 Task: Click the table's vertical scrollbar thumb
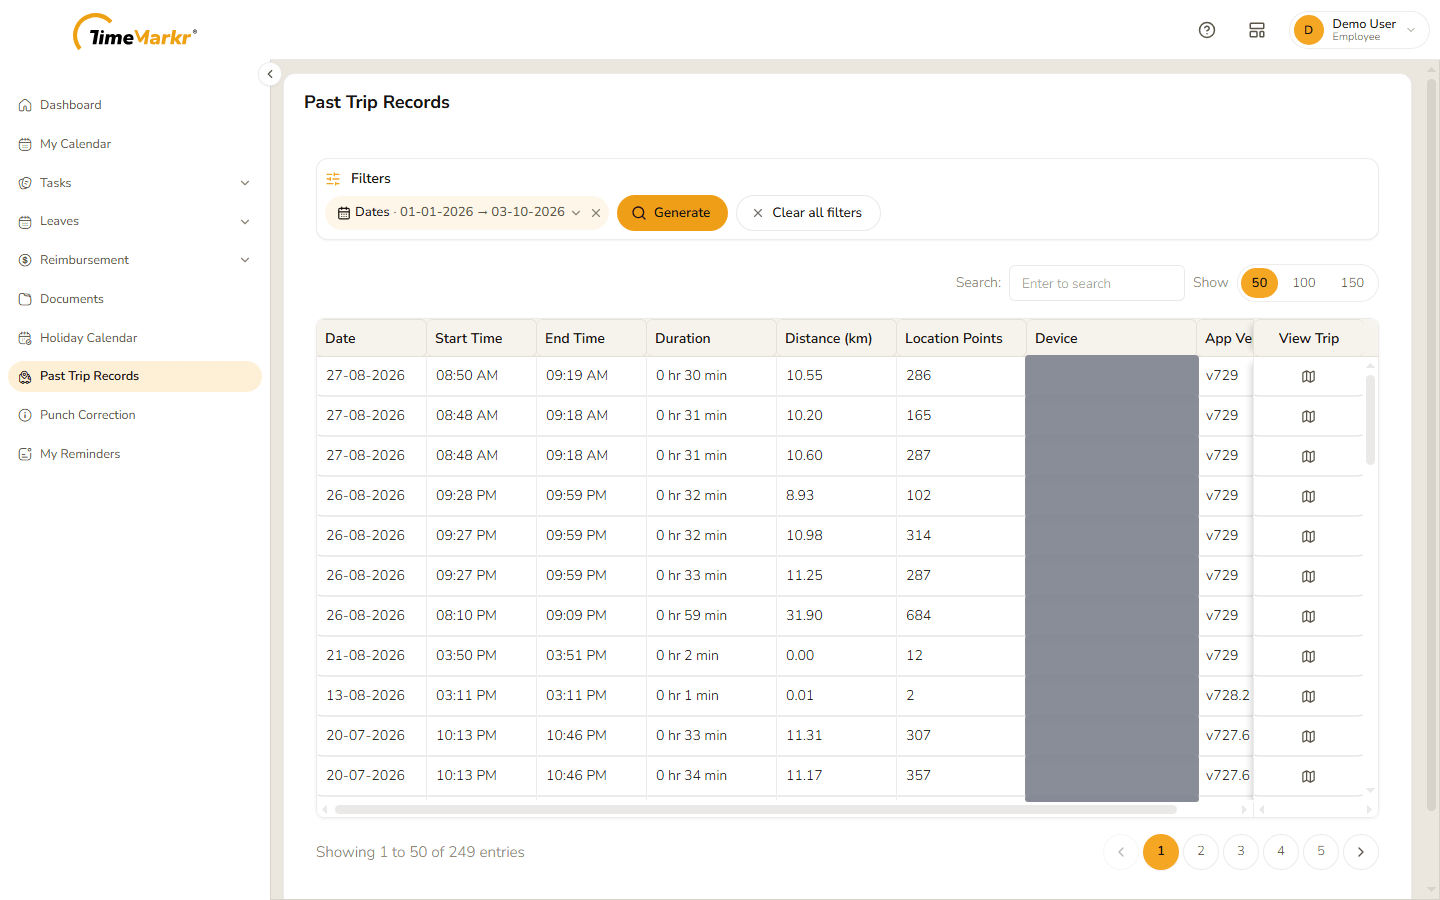tap(1370, 420)
